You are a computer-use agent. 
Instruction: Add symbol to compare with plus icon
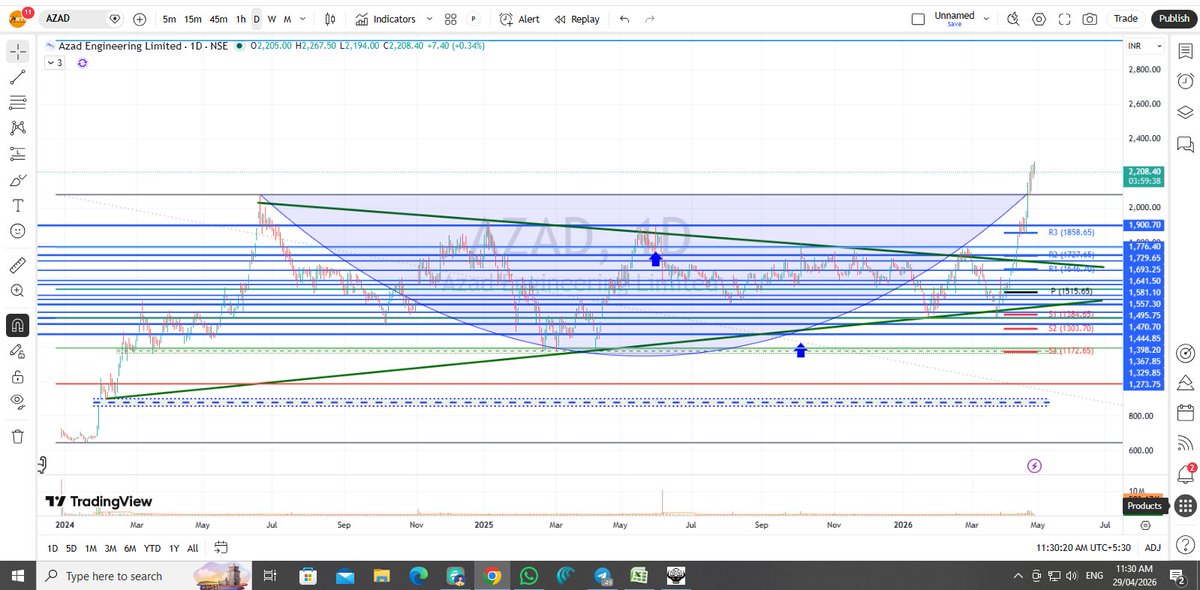pos(139,19)
